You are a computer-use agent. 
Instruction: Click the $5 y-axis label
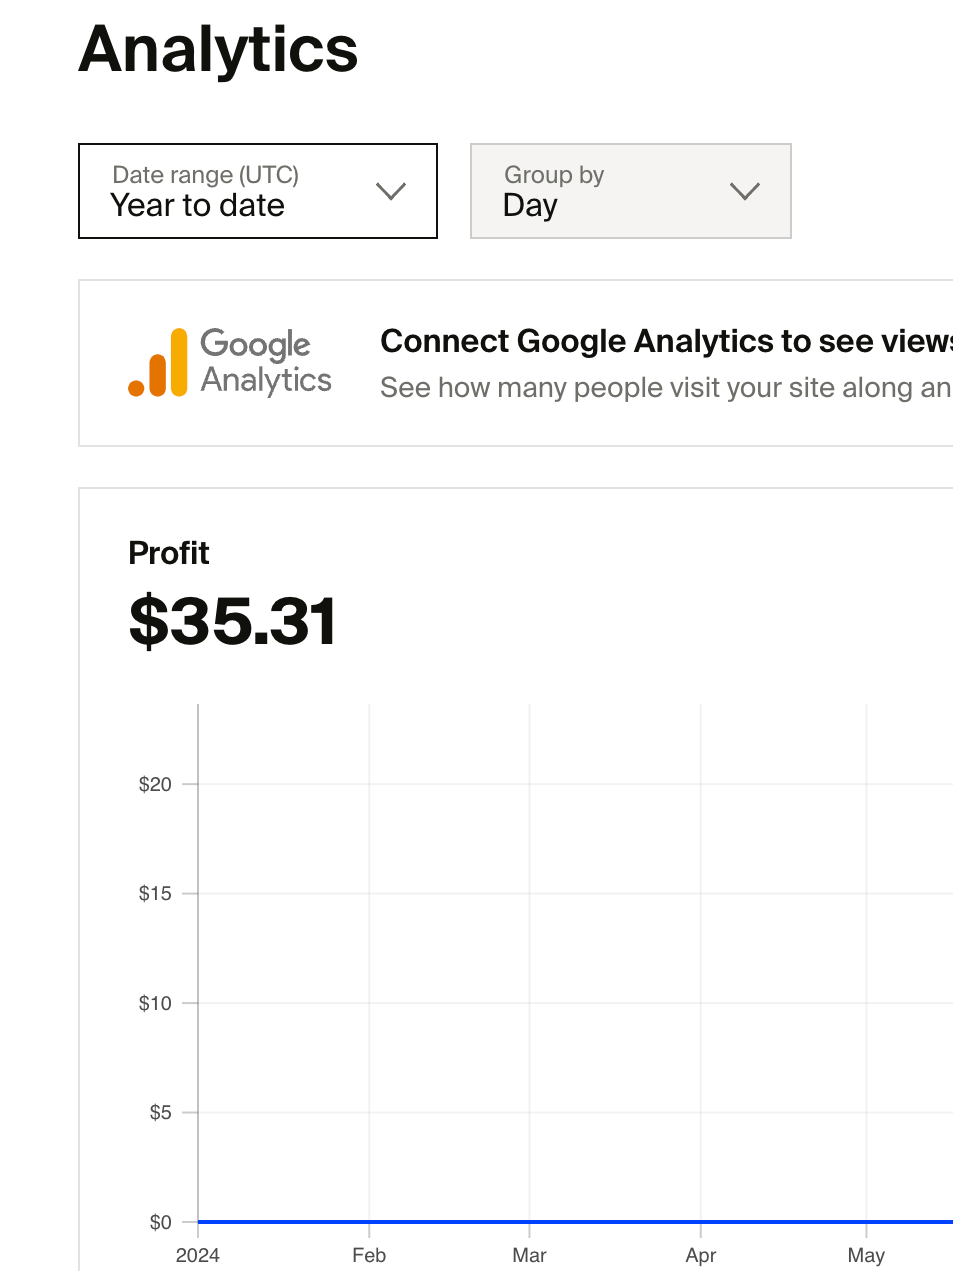pos(160,1113)
